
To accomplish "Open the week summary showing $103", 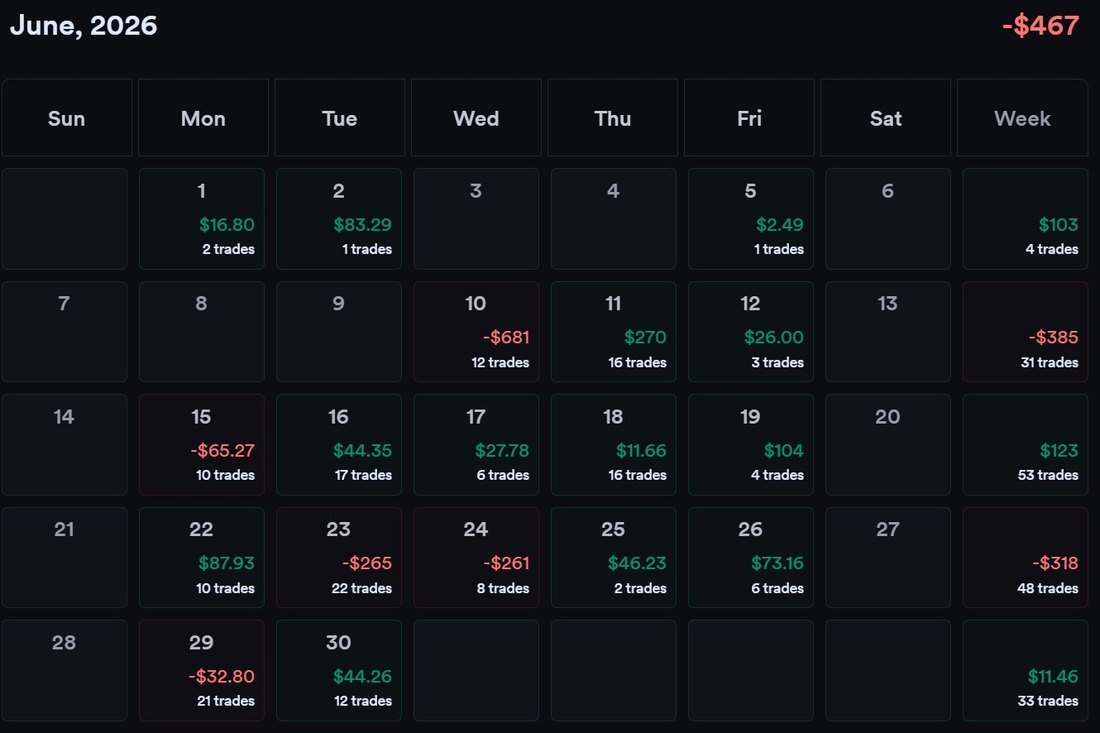I will [1026, 219].
